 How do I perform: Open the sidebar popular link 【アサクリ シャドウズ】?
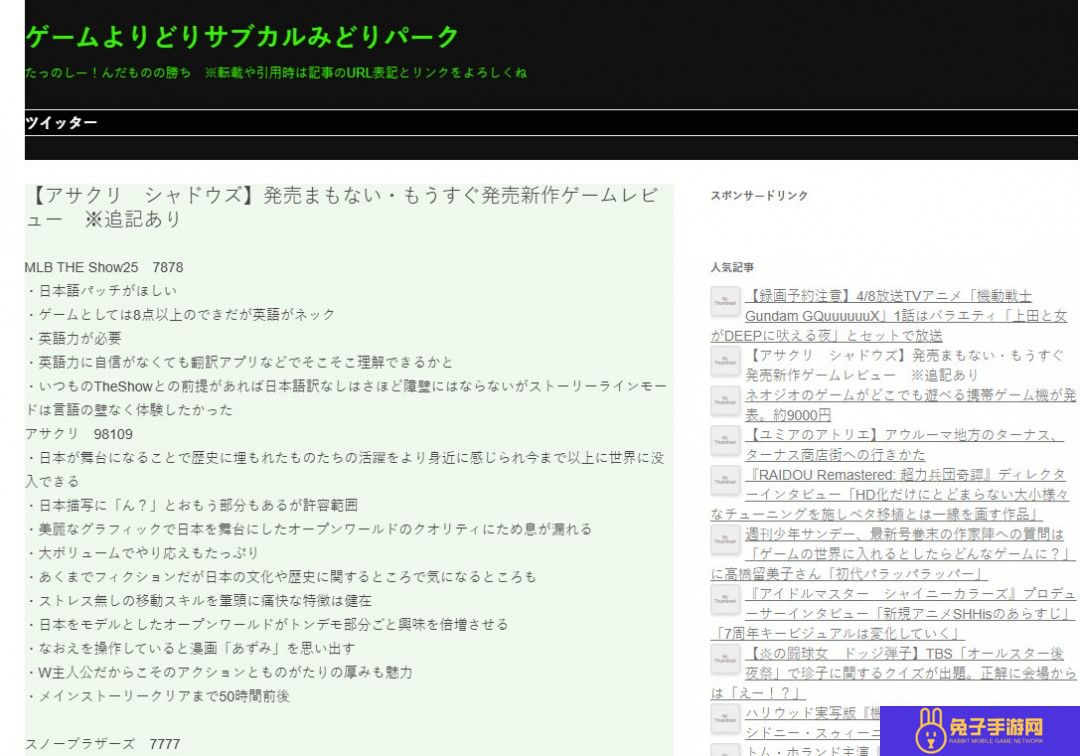(904, 365)
